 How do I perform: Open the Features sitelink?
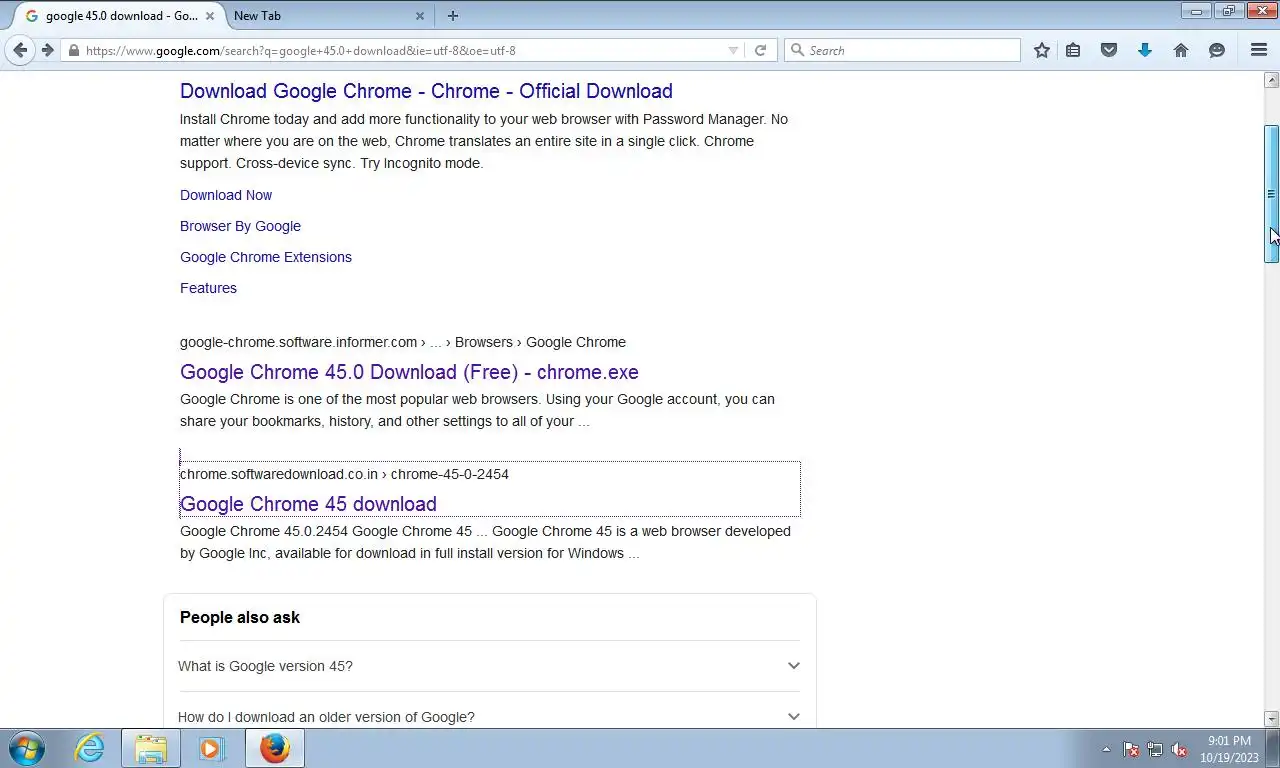click(208, 288)
